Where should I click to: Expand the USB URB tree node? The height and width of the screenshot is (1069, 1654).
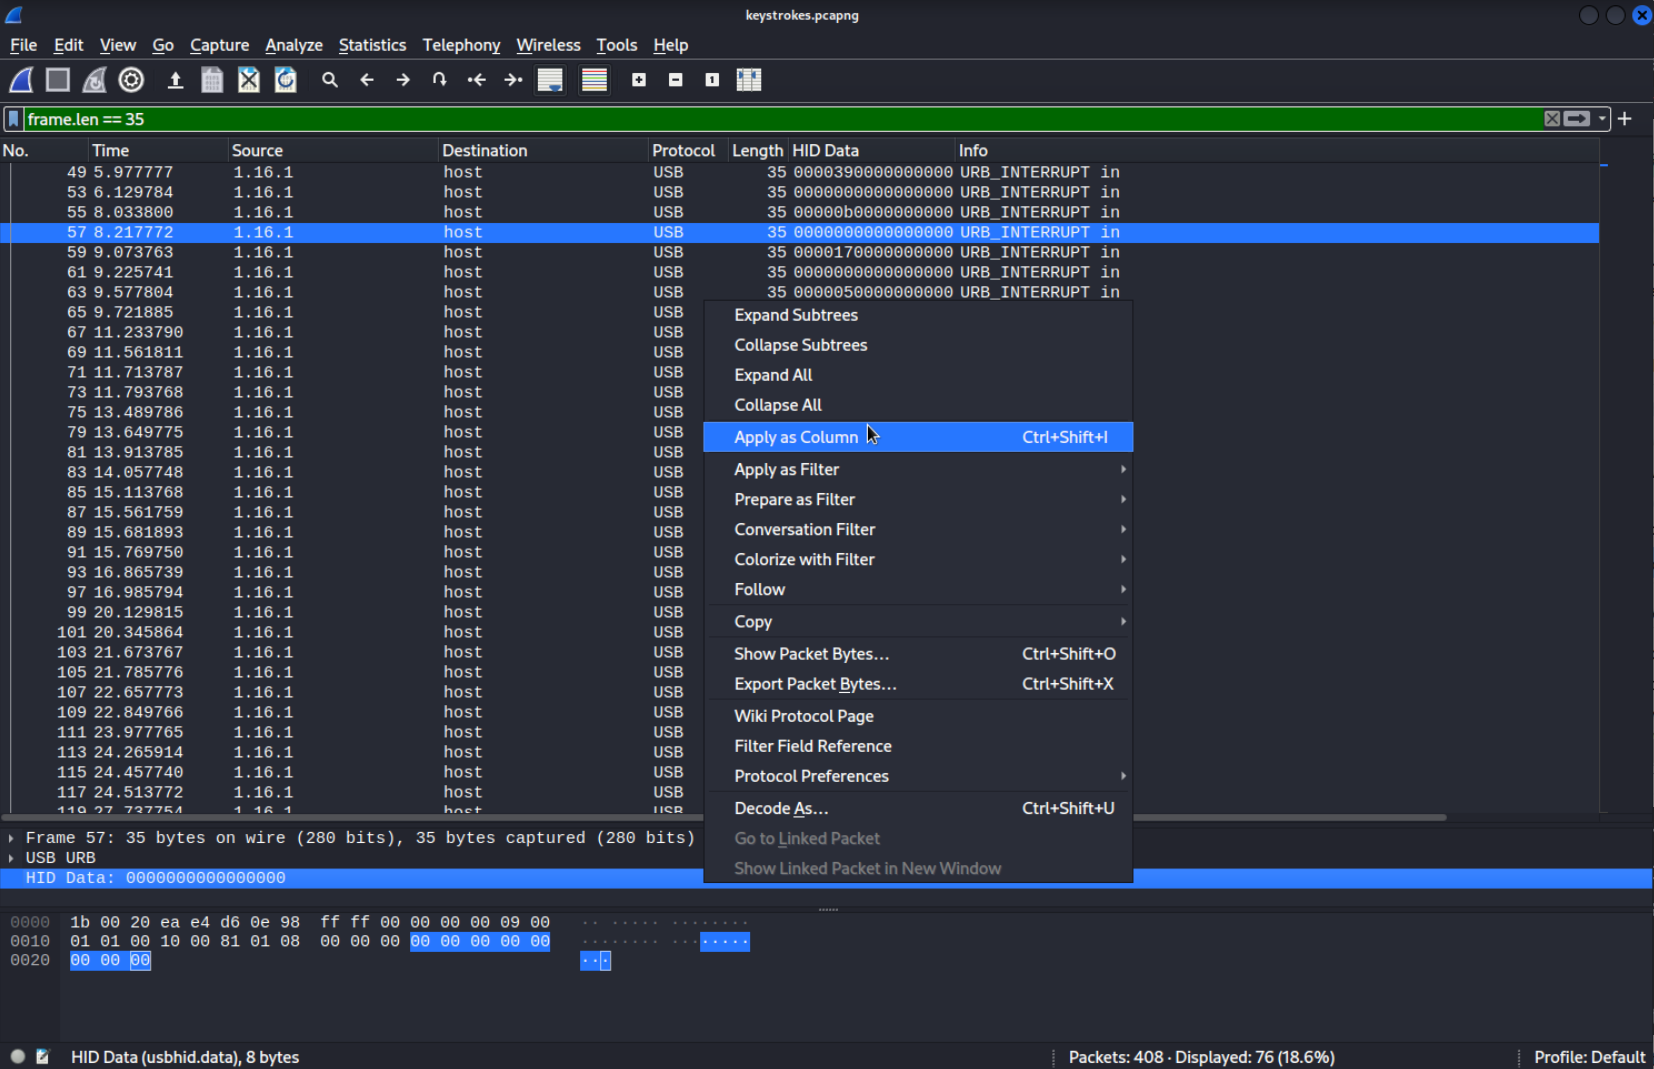click(x=11, y=858)
